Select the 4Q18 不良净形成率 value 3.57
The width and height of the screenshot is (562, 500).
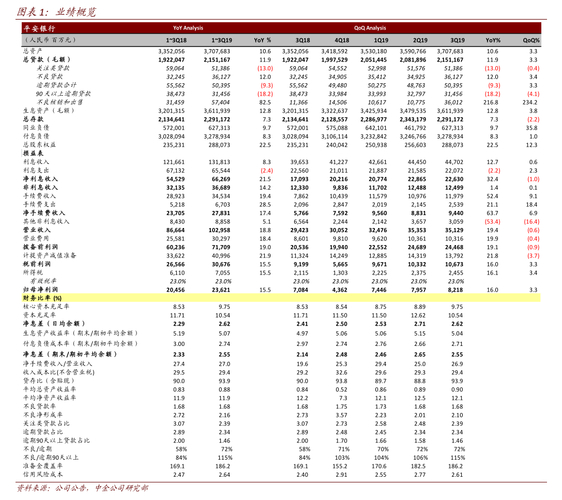(x=342, y=415)
